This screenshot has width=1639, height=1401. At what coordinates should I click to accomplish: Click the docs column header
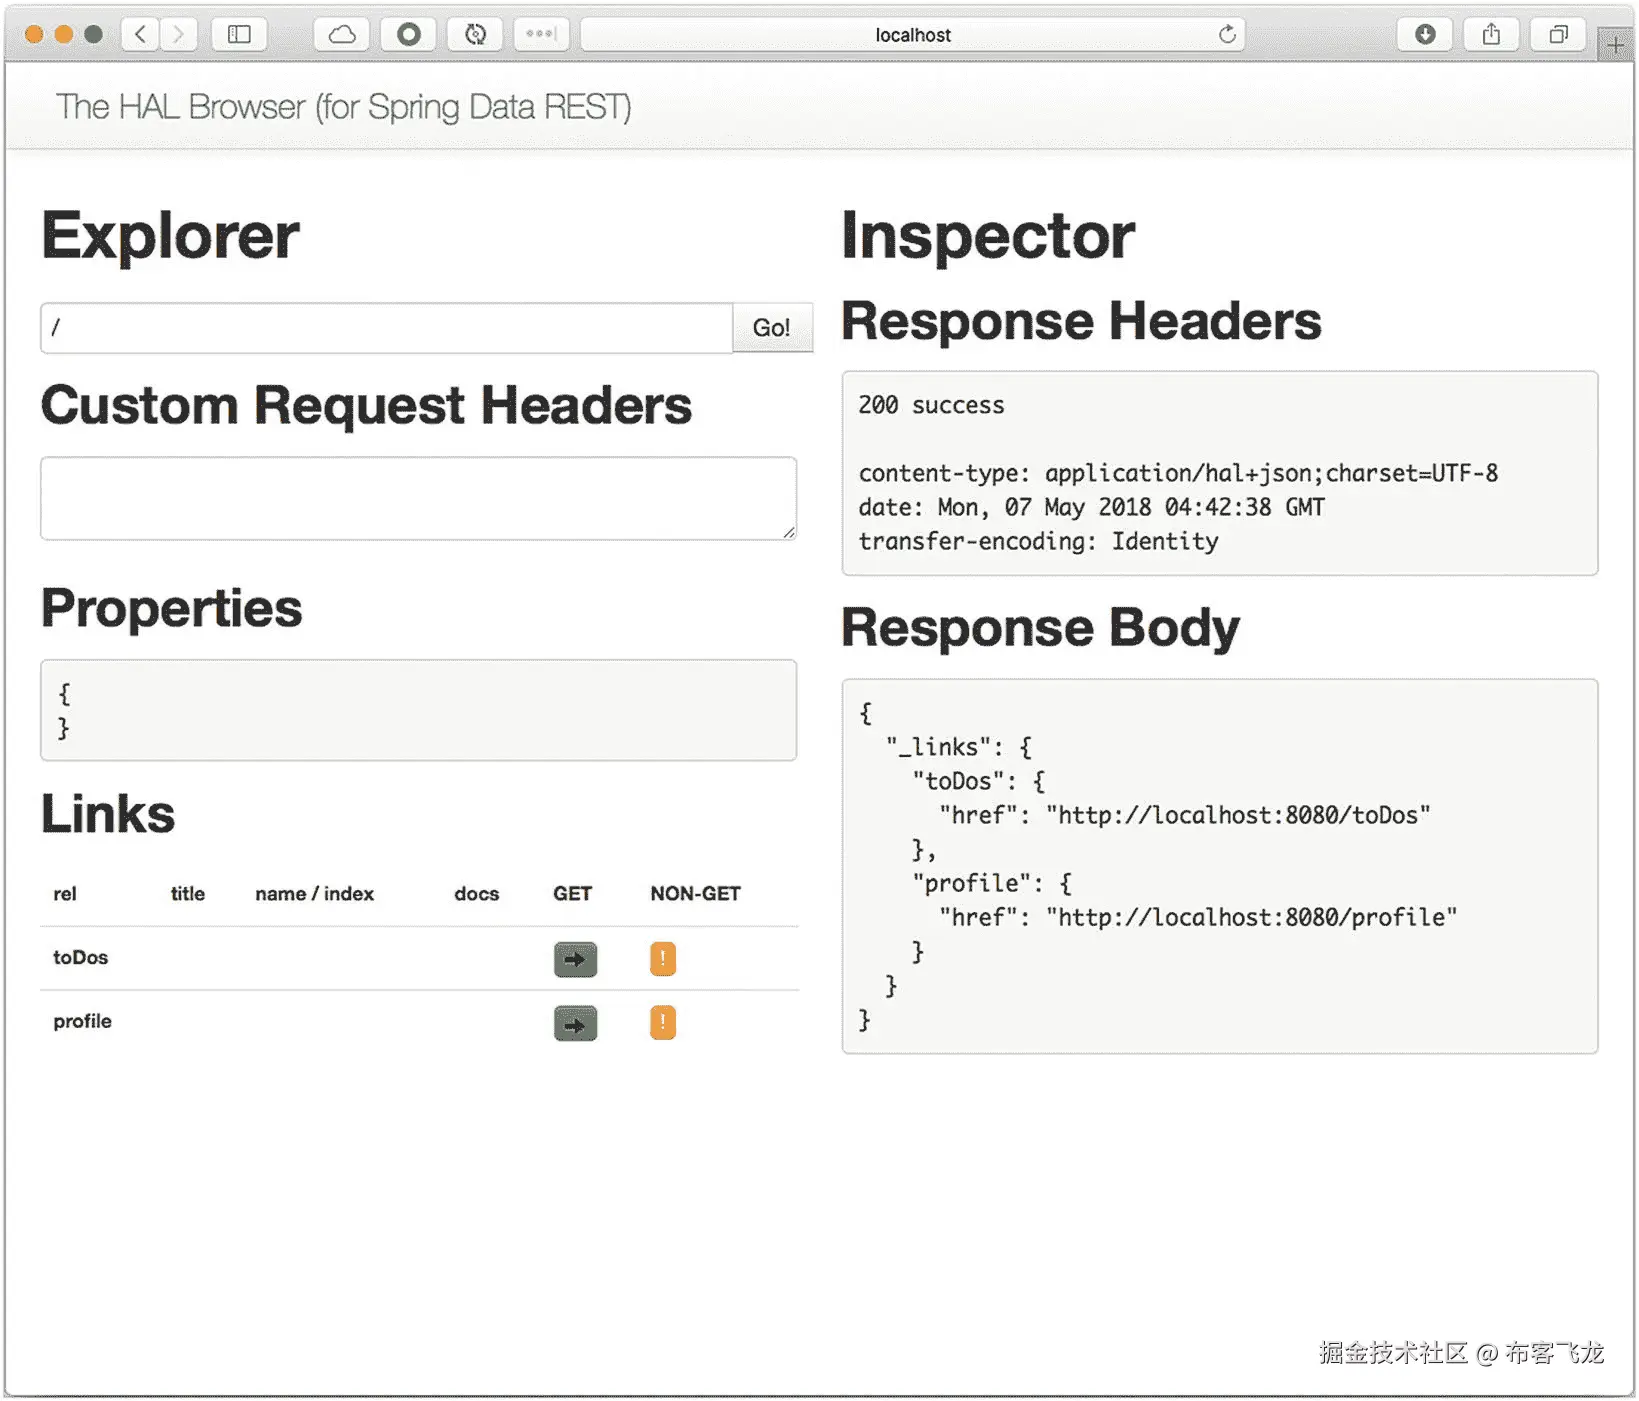coord(476,893)
